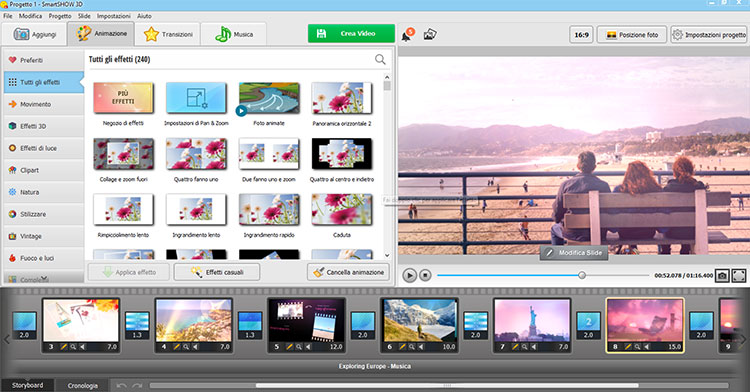Select the Impostazioni di Pan & Zoom effect

196,98
